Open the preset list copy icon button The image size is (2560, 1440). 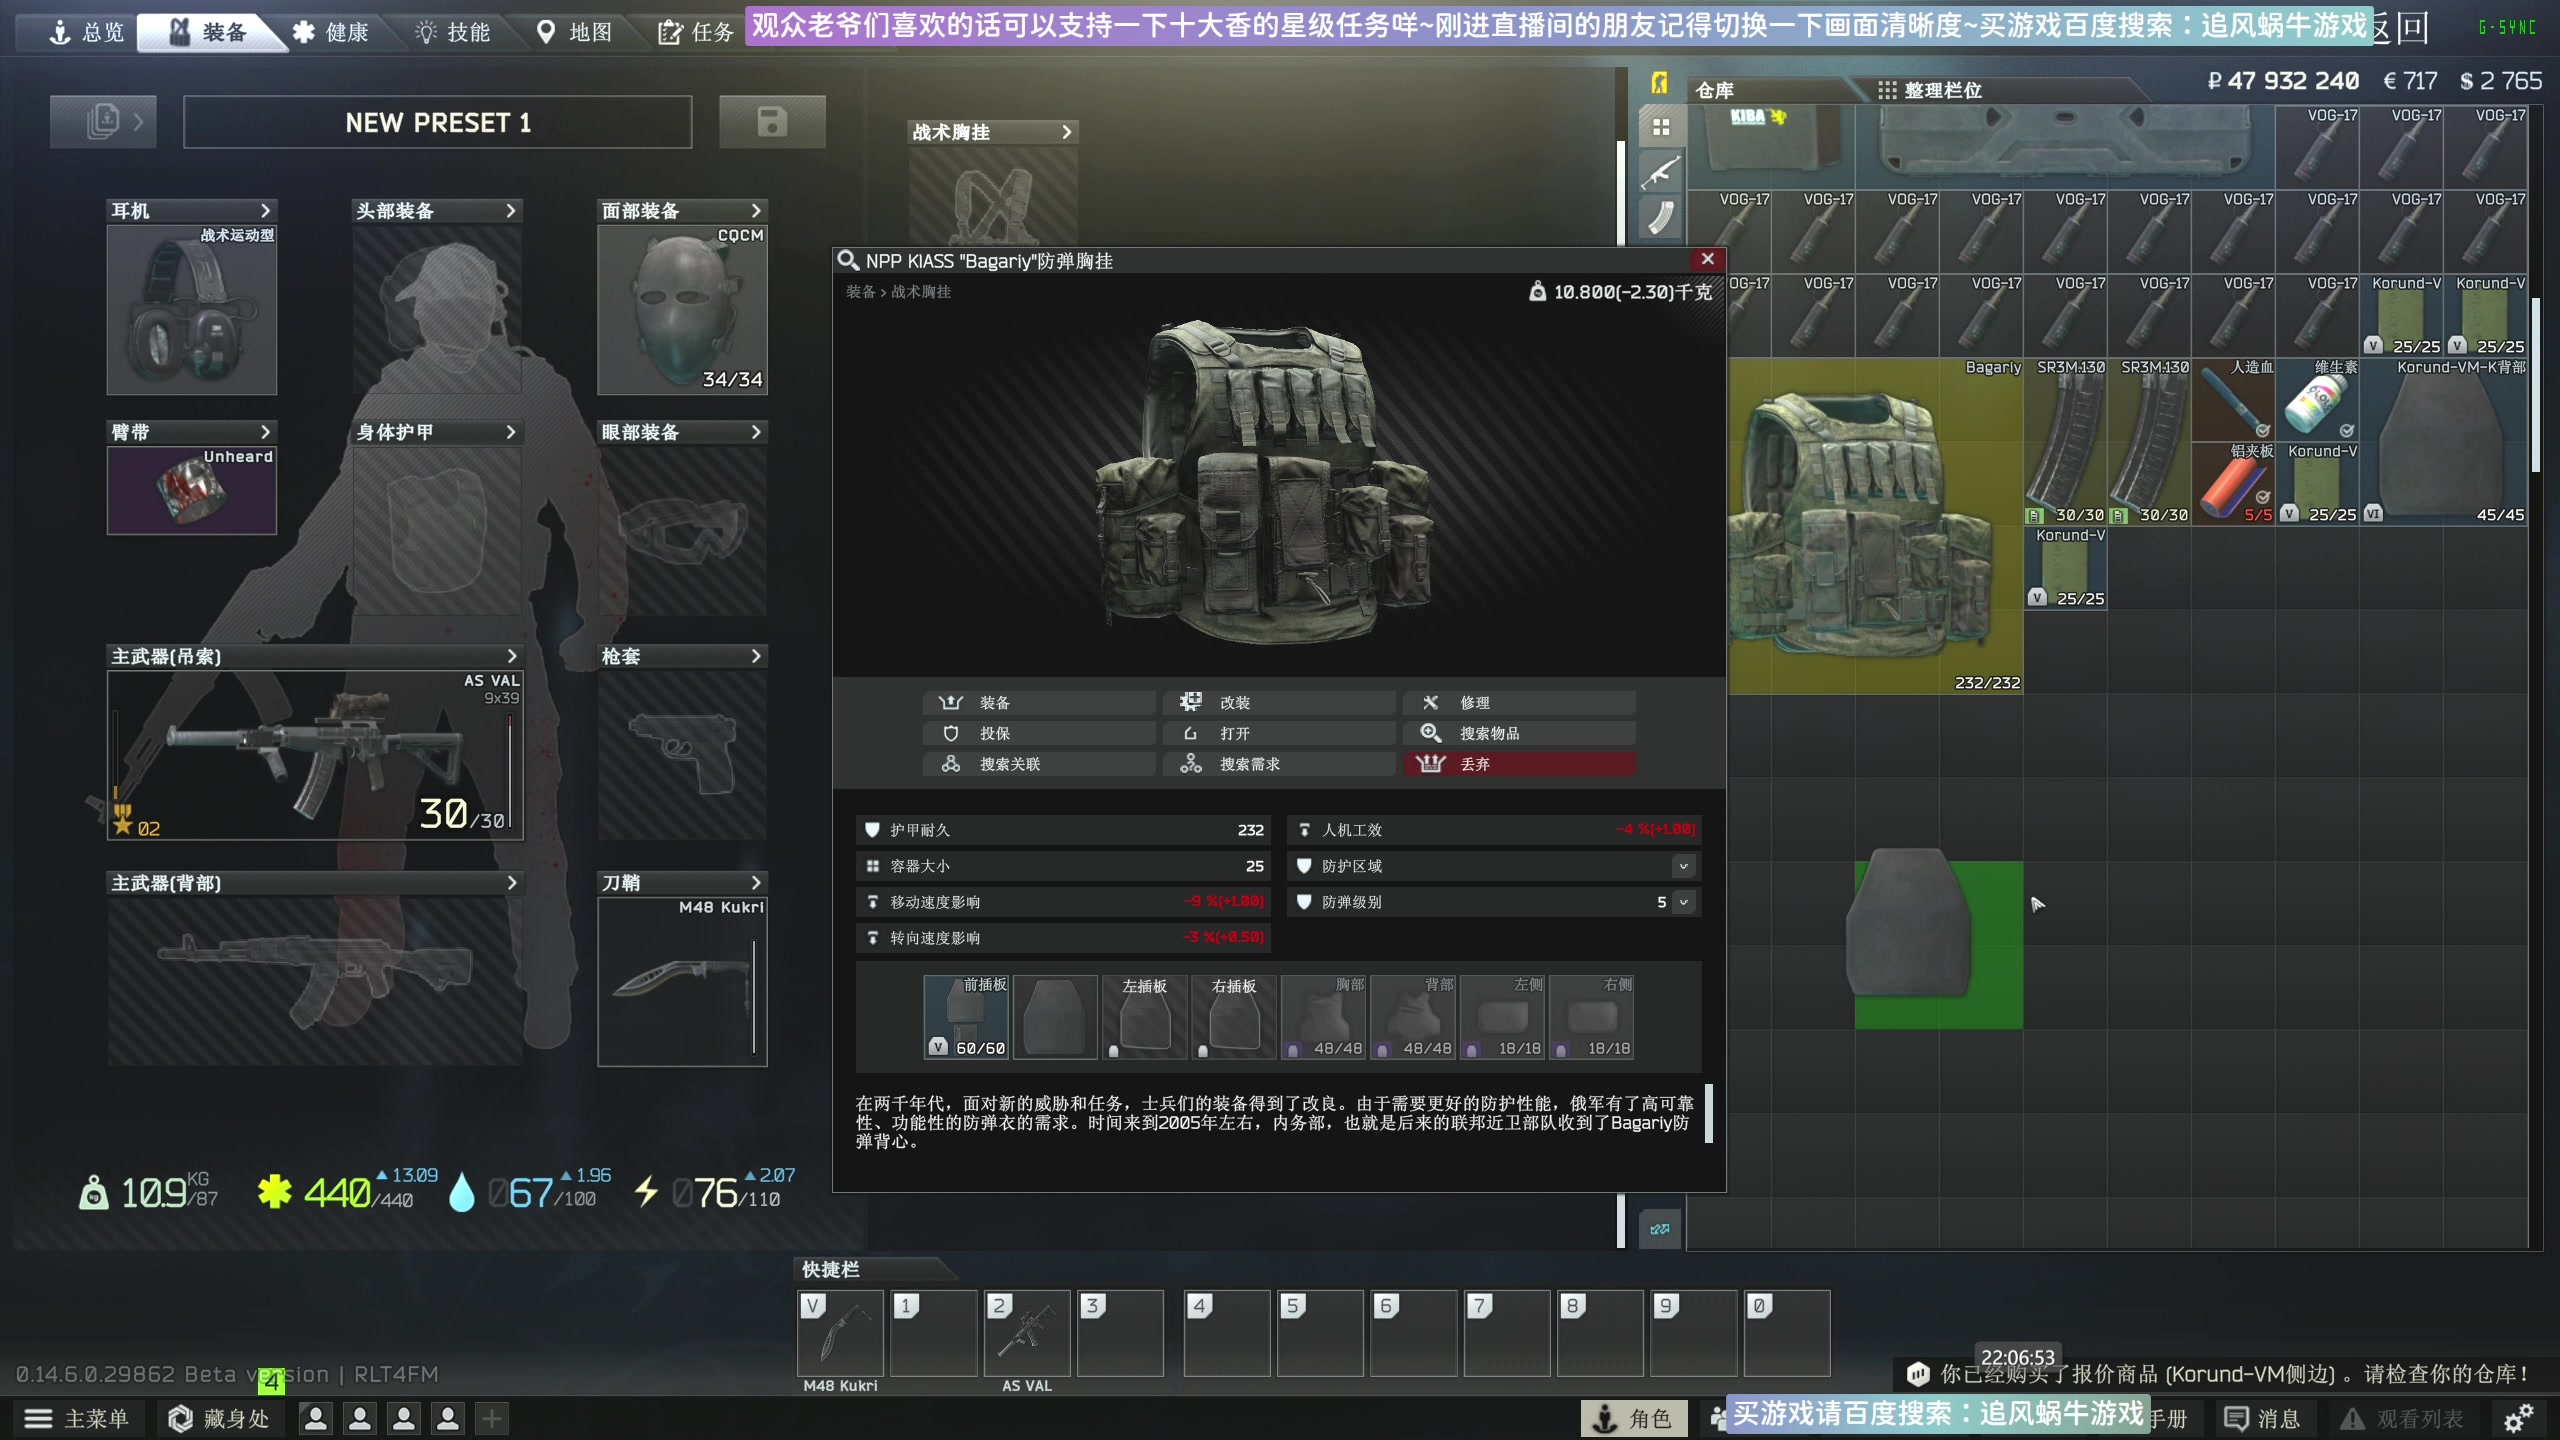point(103,122)
